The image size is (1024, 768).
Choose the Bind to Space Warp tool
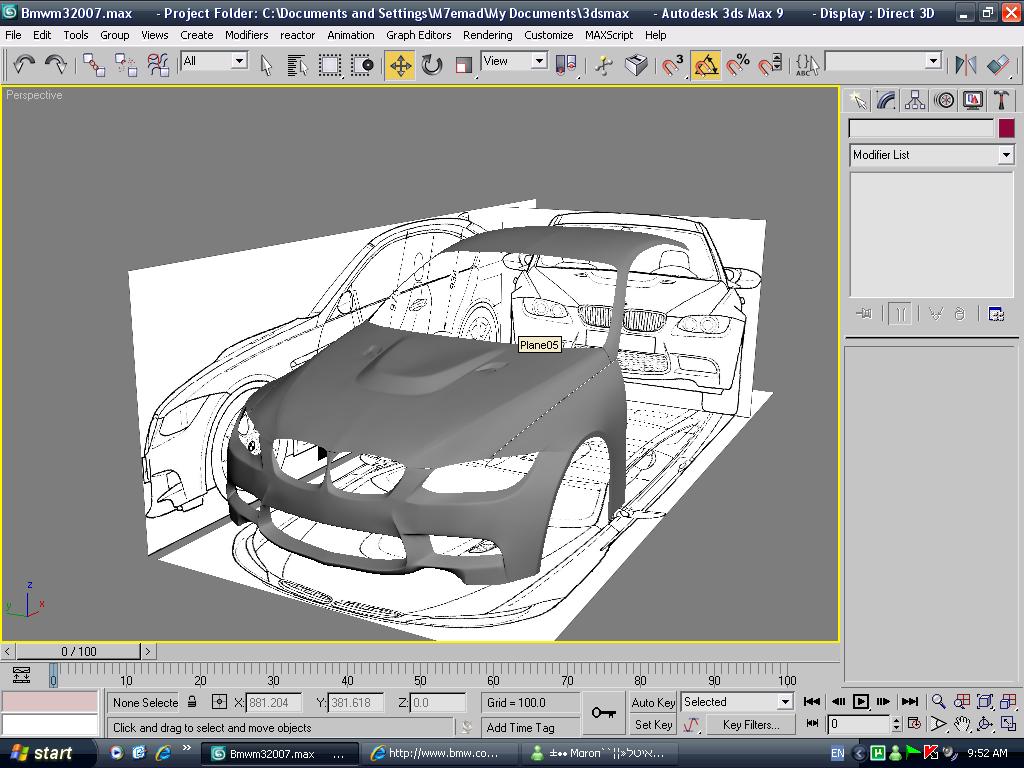[157, 65]
